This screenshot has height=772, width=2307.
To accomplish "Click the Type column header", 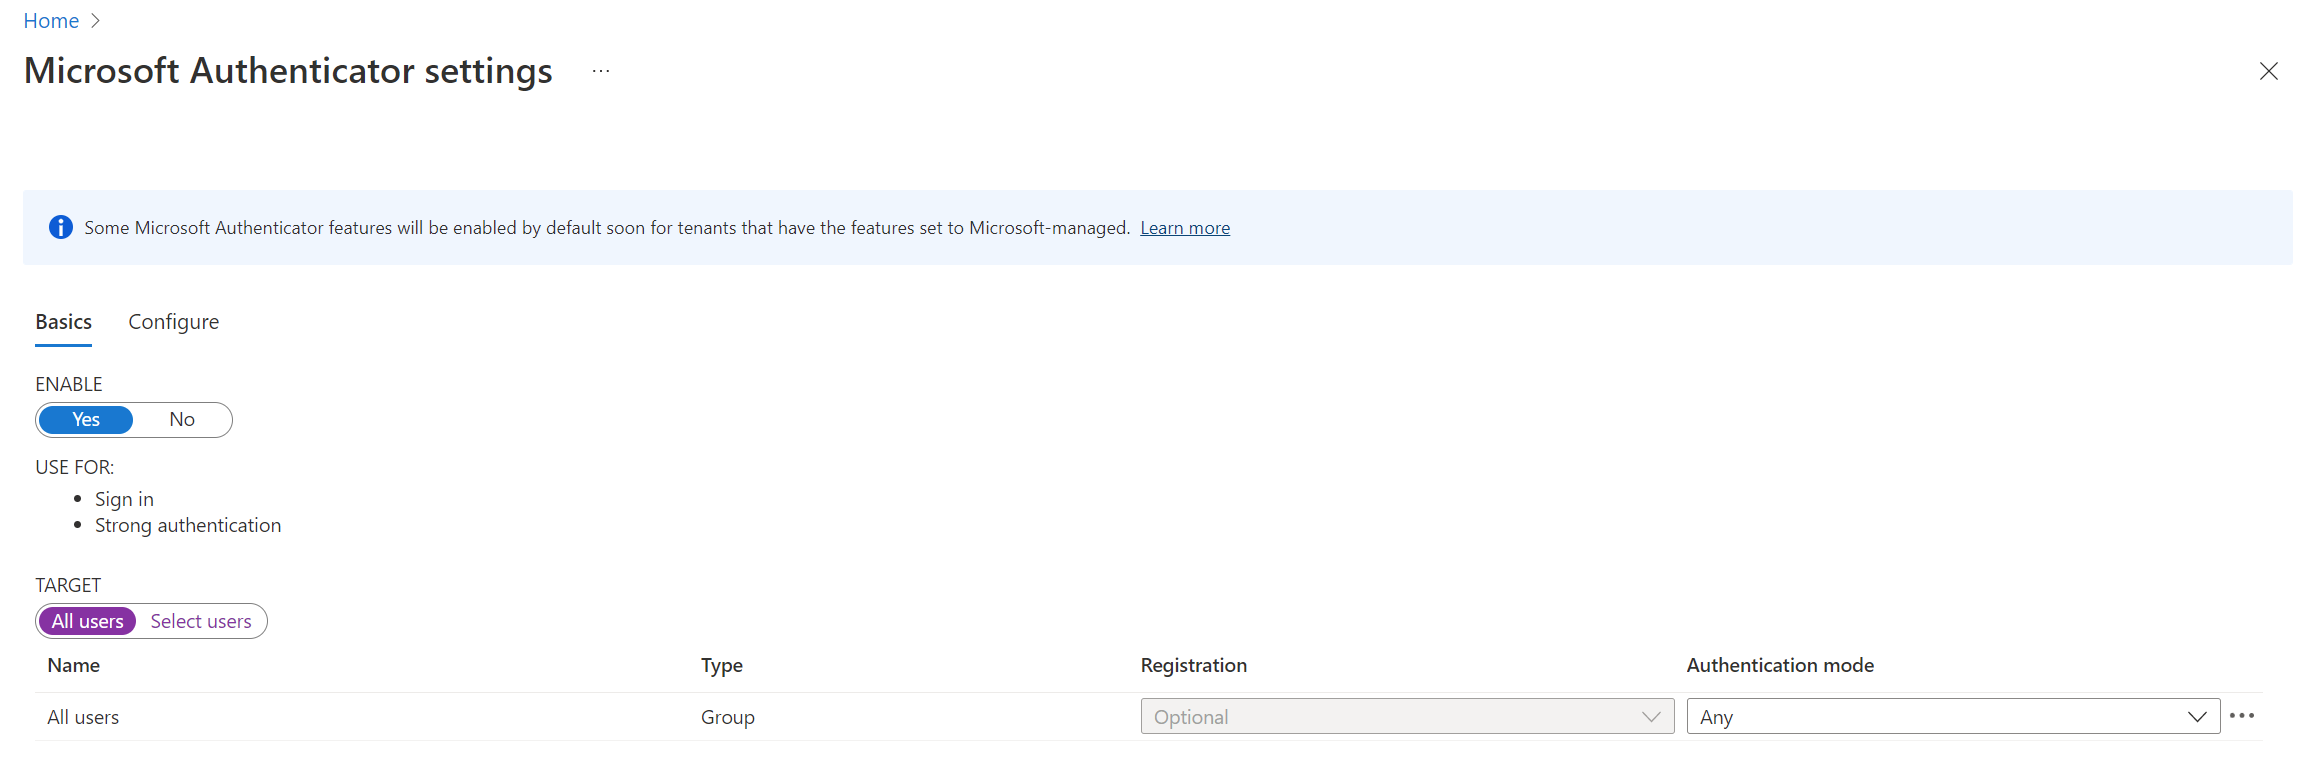I will tap(722, 665).
